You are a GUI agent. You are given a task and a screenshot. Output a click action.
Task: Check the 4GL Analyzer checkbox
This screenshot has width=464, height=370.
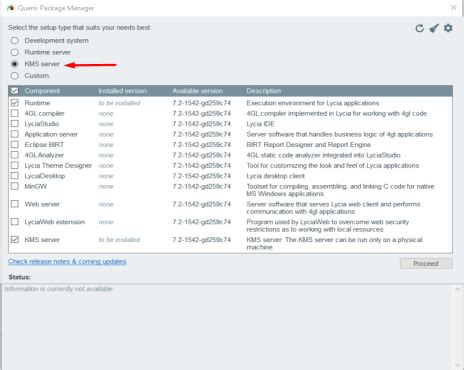[x=15, y=155]
